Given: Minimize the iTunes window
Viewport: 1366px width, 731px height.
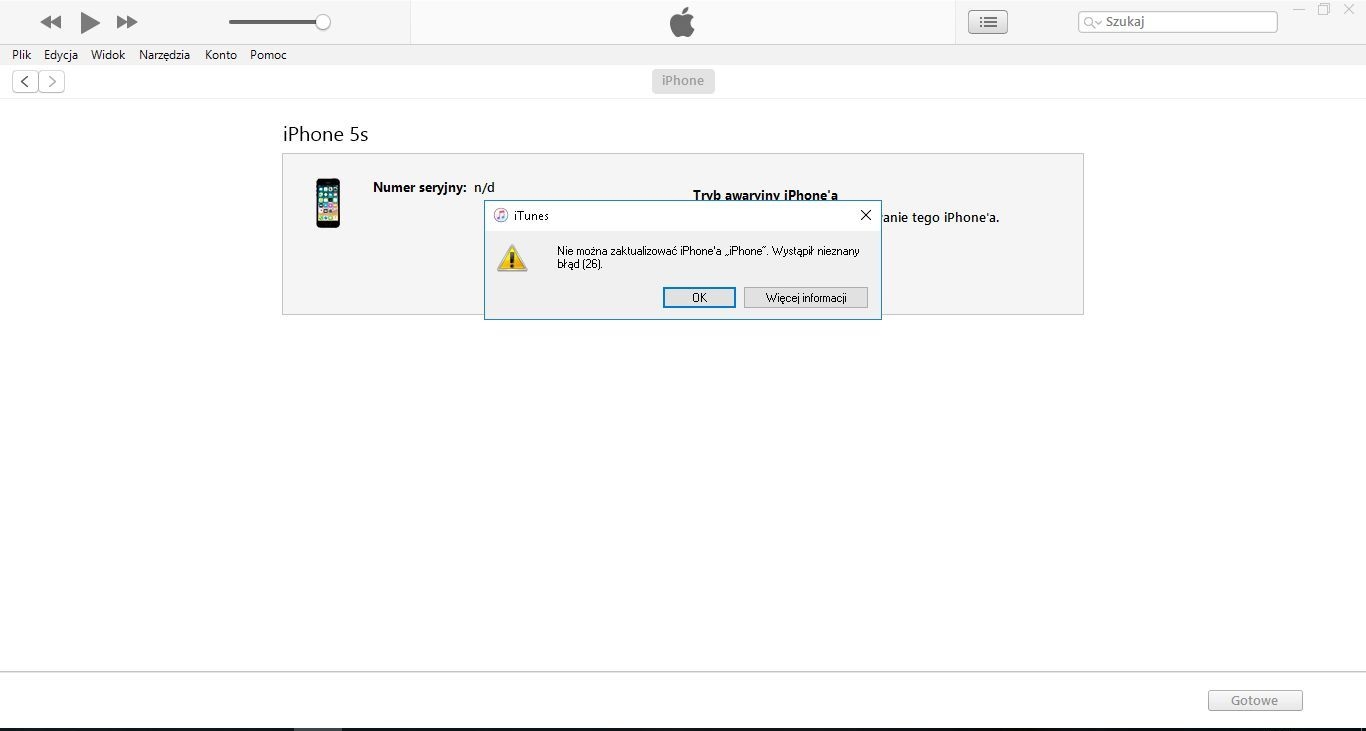Looking at the screenshot, I should (x=1299, y=10).
